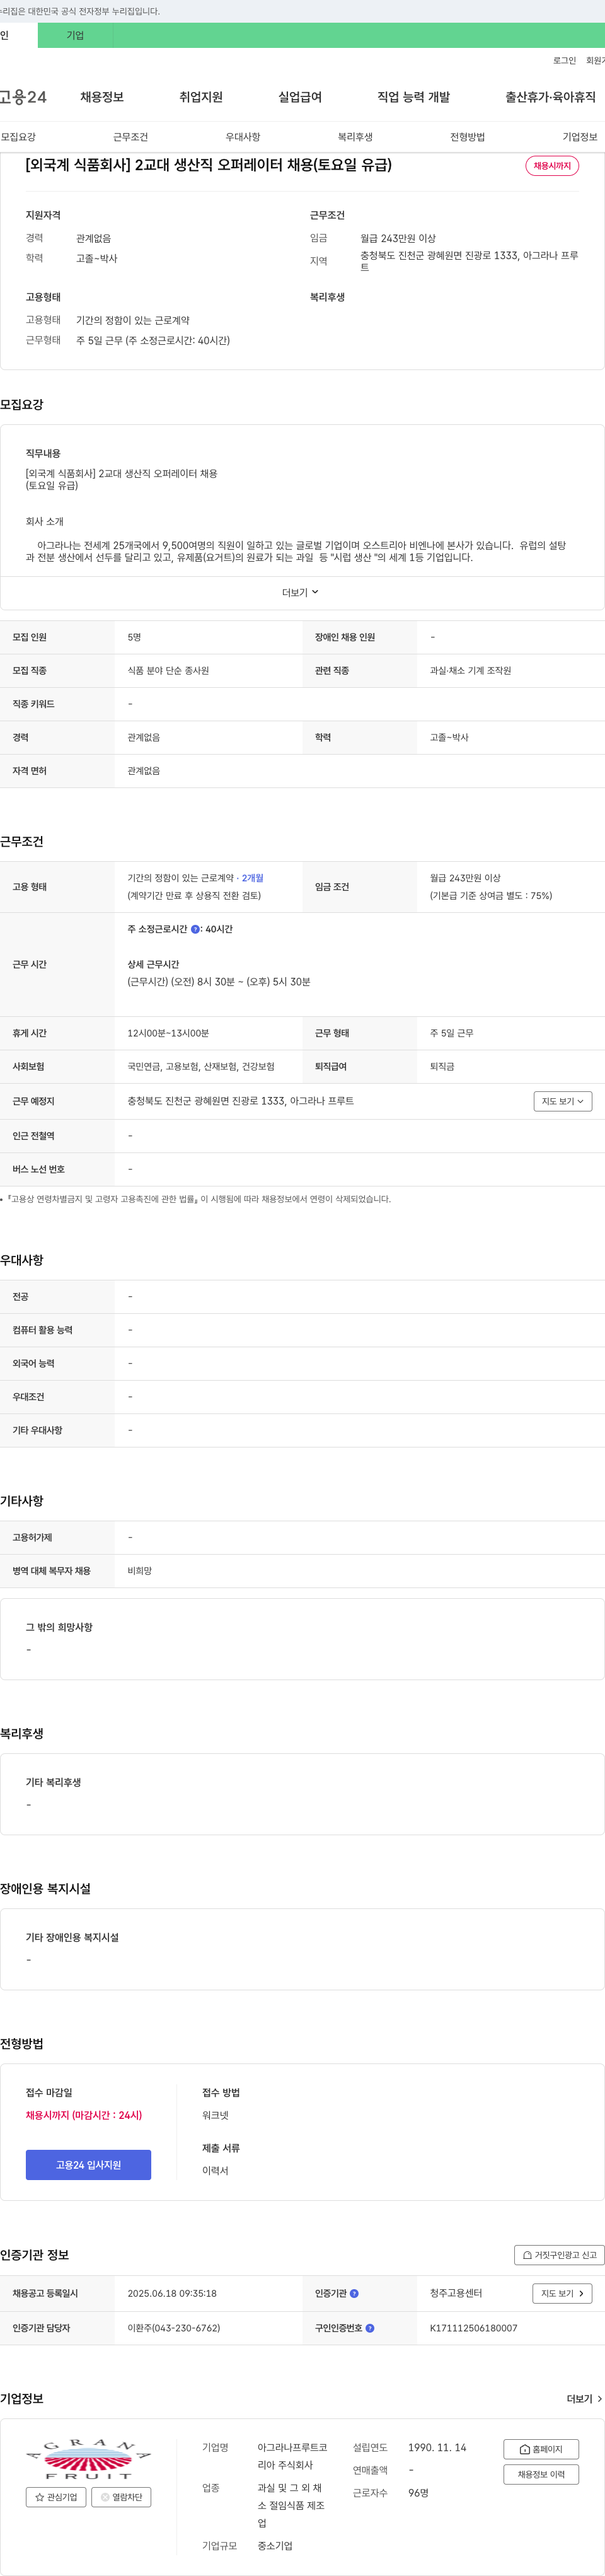Open the 실업급여 main menu
This screenshot has height=2576, width=605.
point(300,97)
